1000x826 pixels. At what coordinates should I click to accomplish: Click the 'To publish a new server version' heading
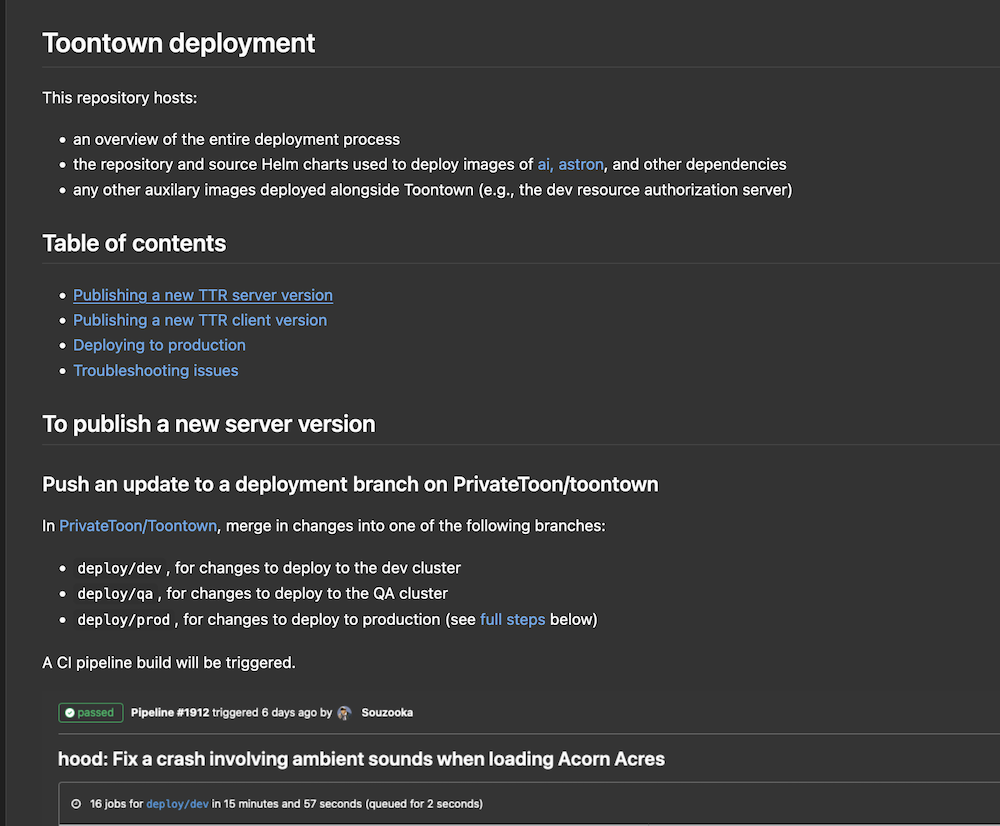[209, 424]
